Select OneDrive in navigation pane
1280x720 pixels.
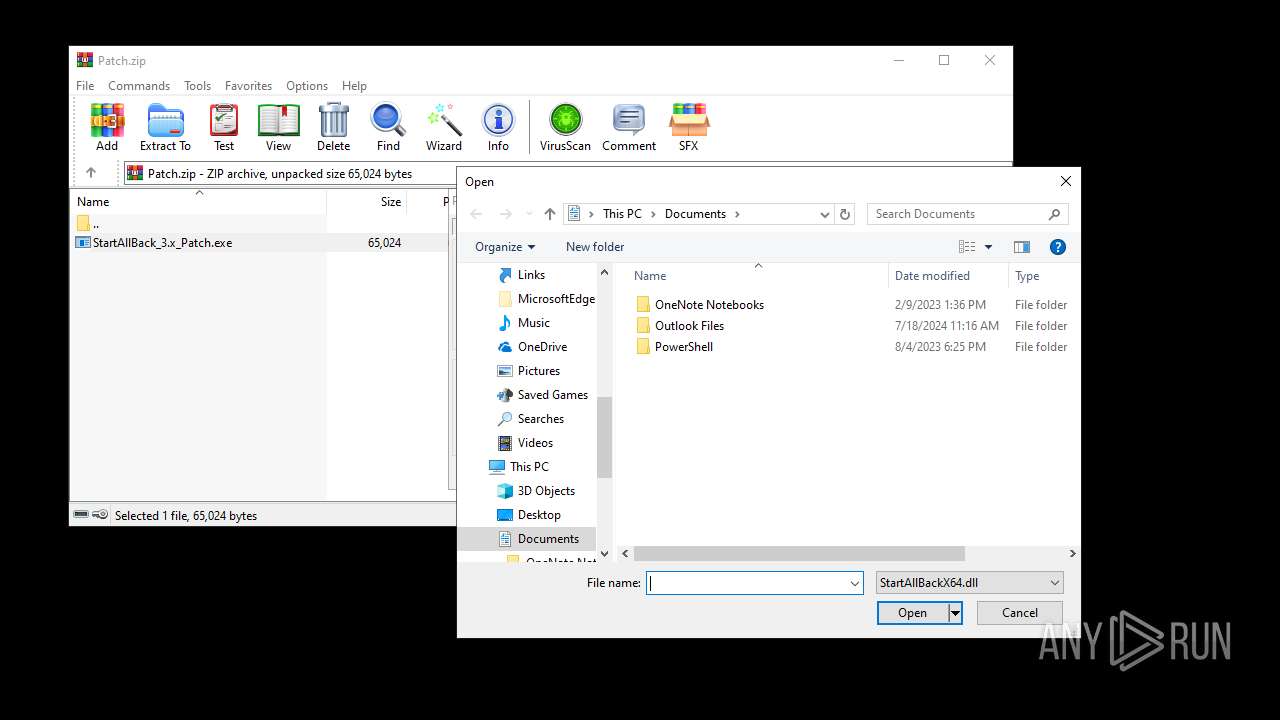[x=542, y=347]
